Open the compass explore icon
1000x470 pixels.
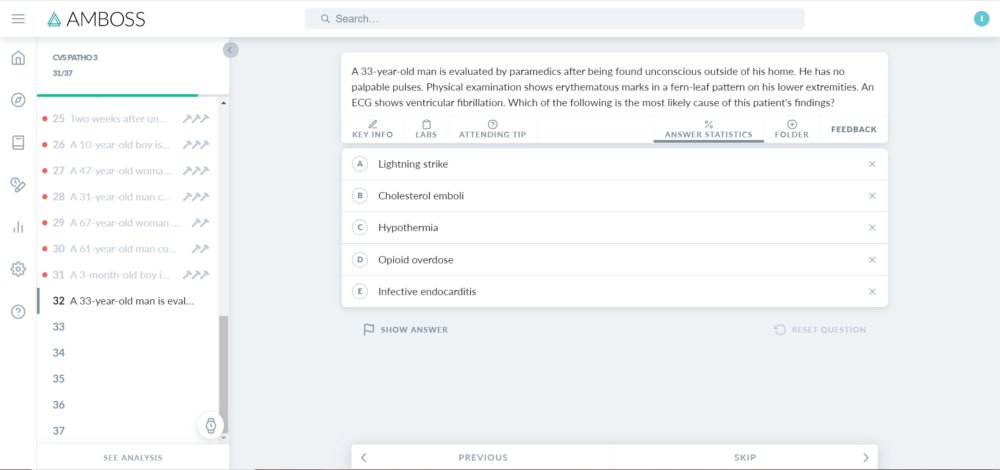click(x=18, y=100)
